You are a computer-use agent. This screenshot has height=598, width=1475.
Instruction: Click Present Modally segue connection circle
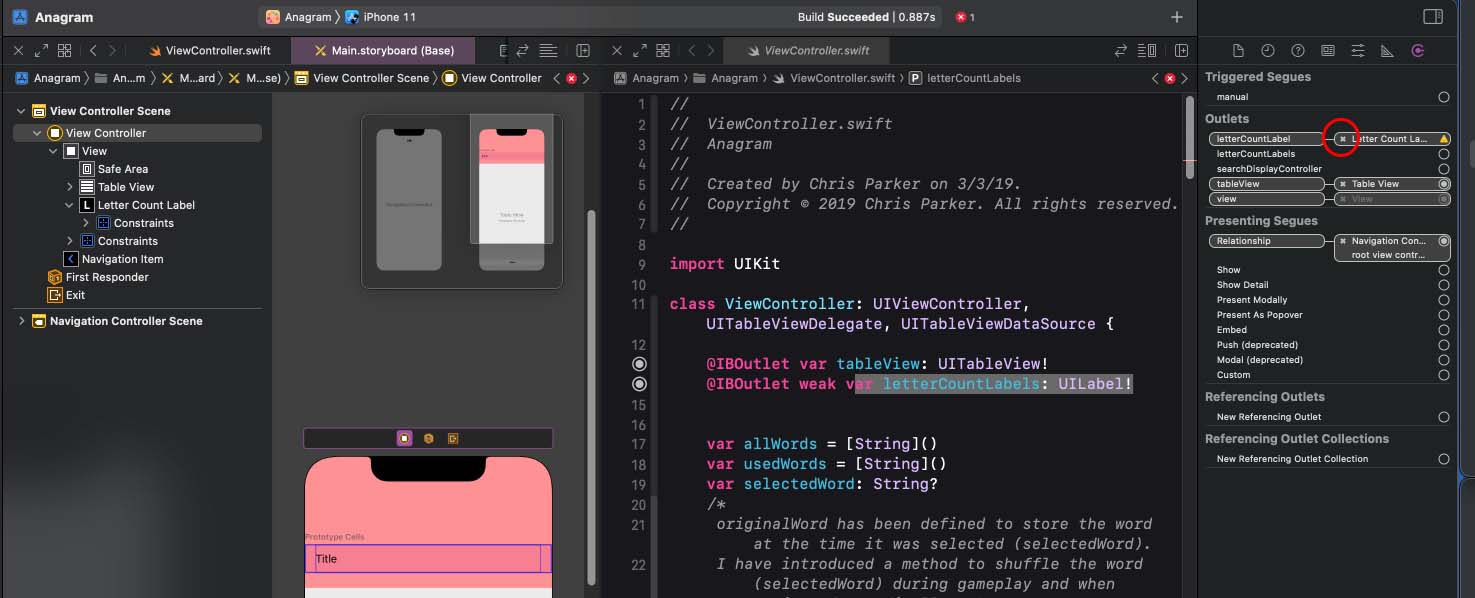1443,300
